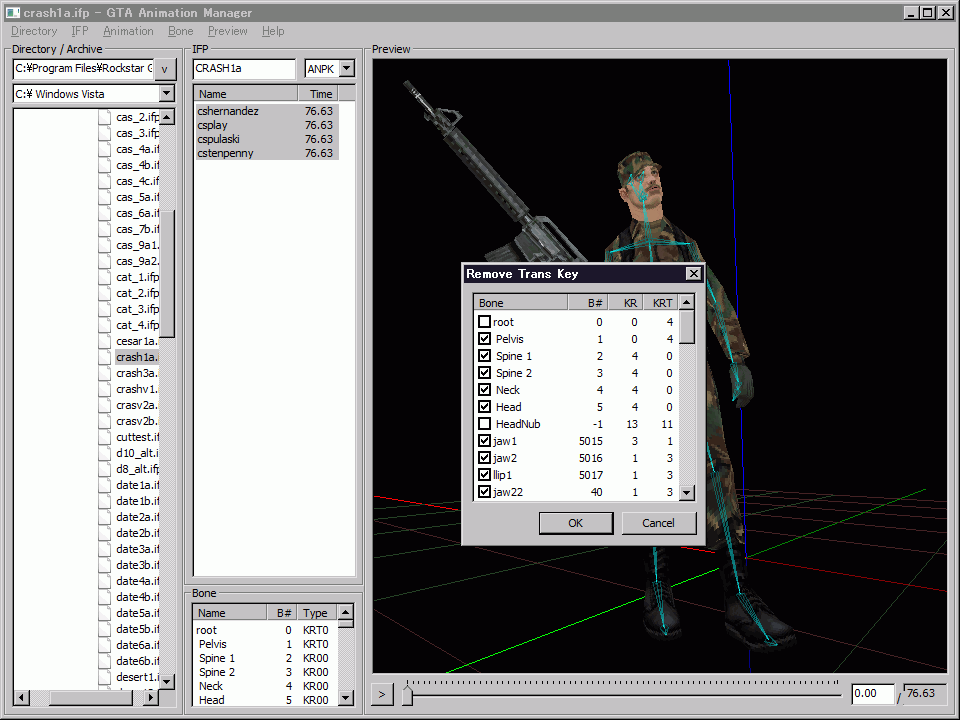Click the Cancel button

click(x=658, y=523)
